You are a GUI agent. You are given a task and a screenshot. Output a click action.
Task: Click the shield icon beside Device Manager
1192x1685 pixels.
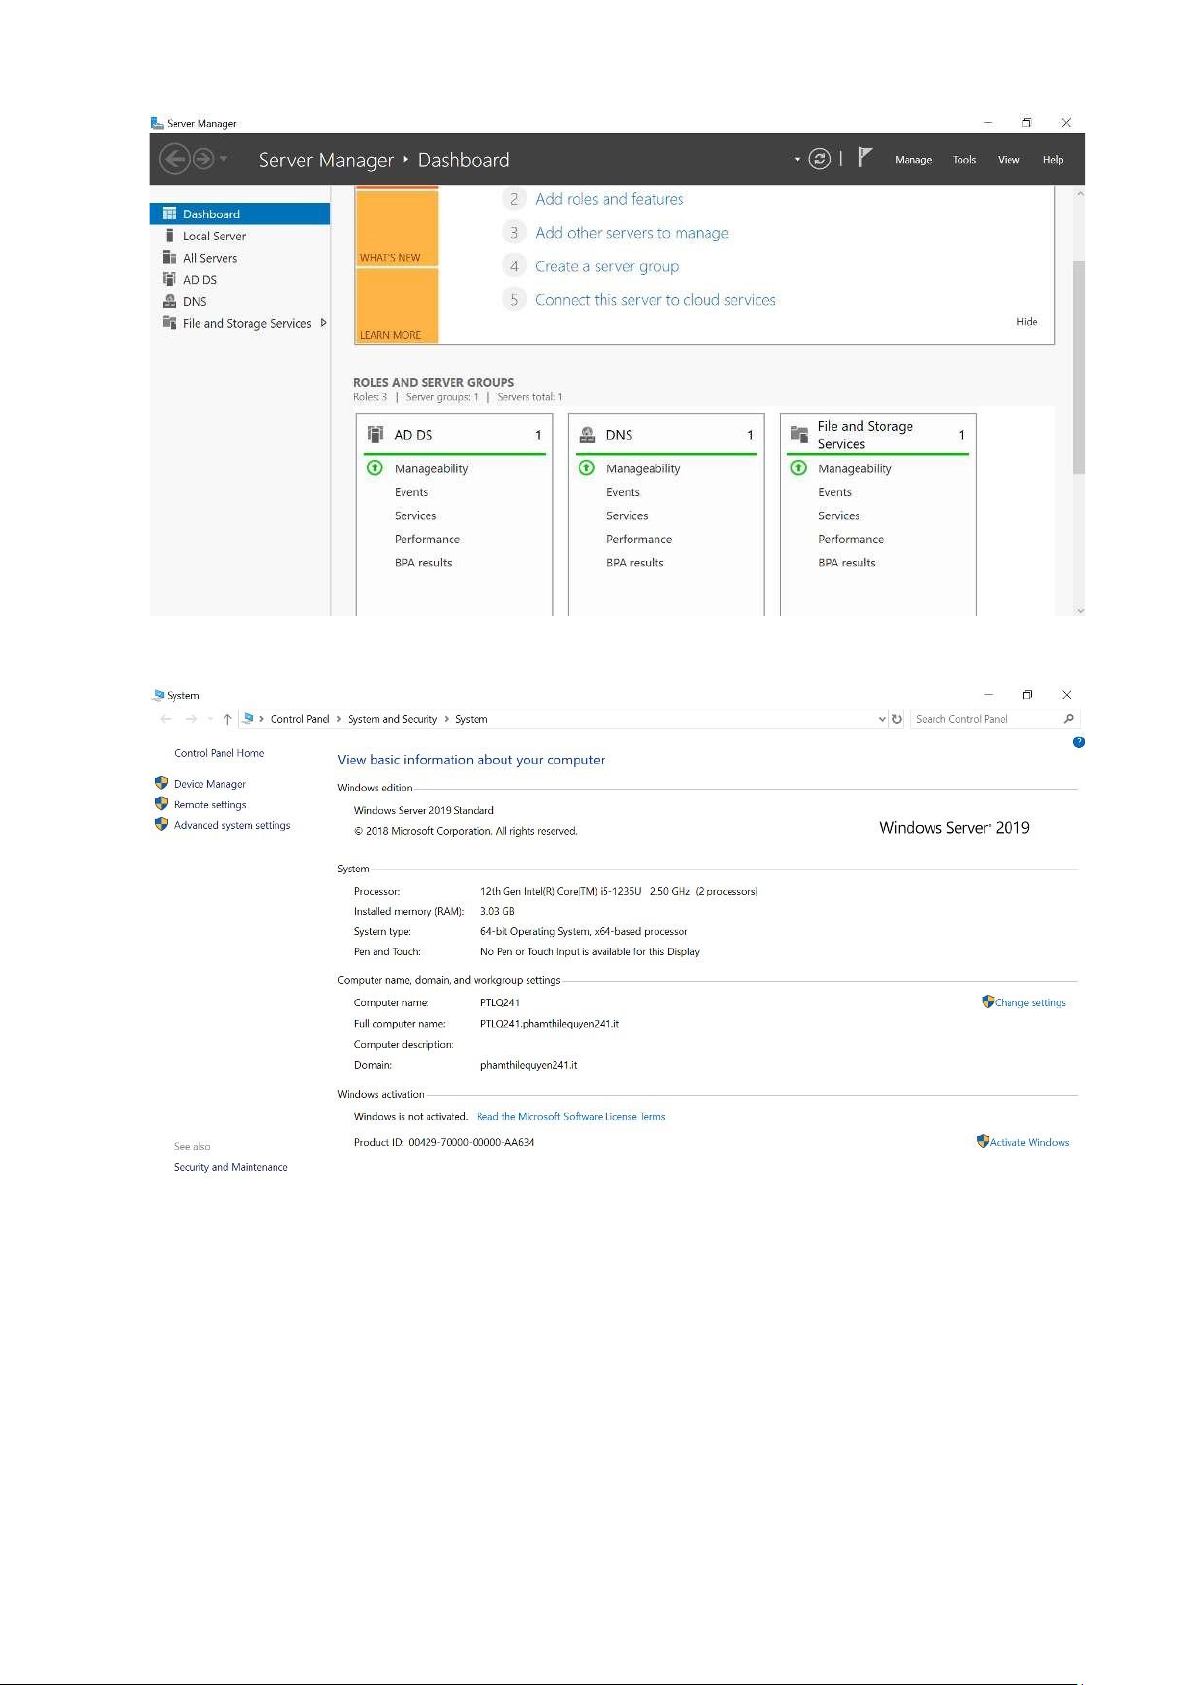161,783
